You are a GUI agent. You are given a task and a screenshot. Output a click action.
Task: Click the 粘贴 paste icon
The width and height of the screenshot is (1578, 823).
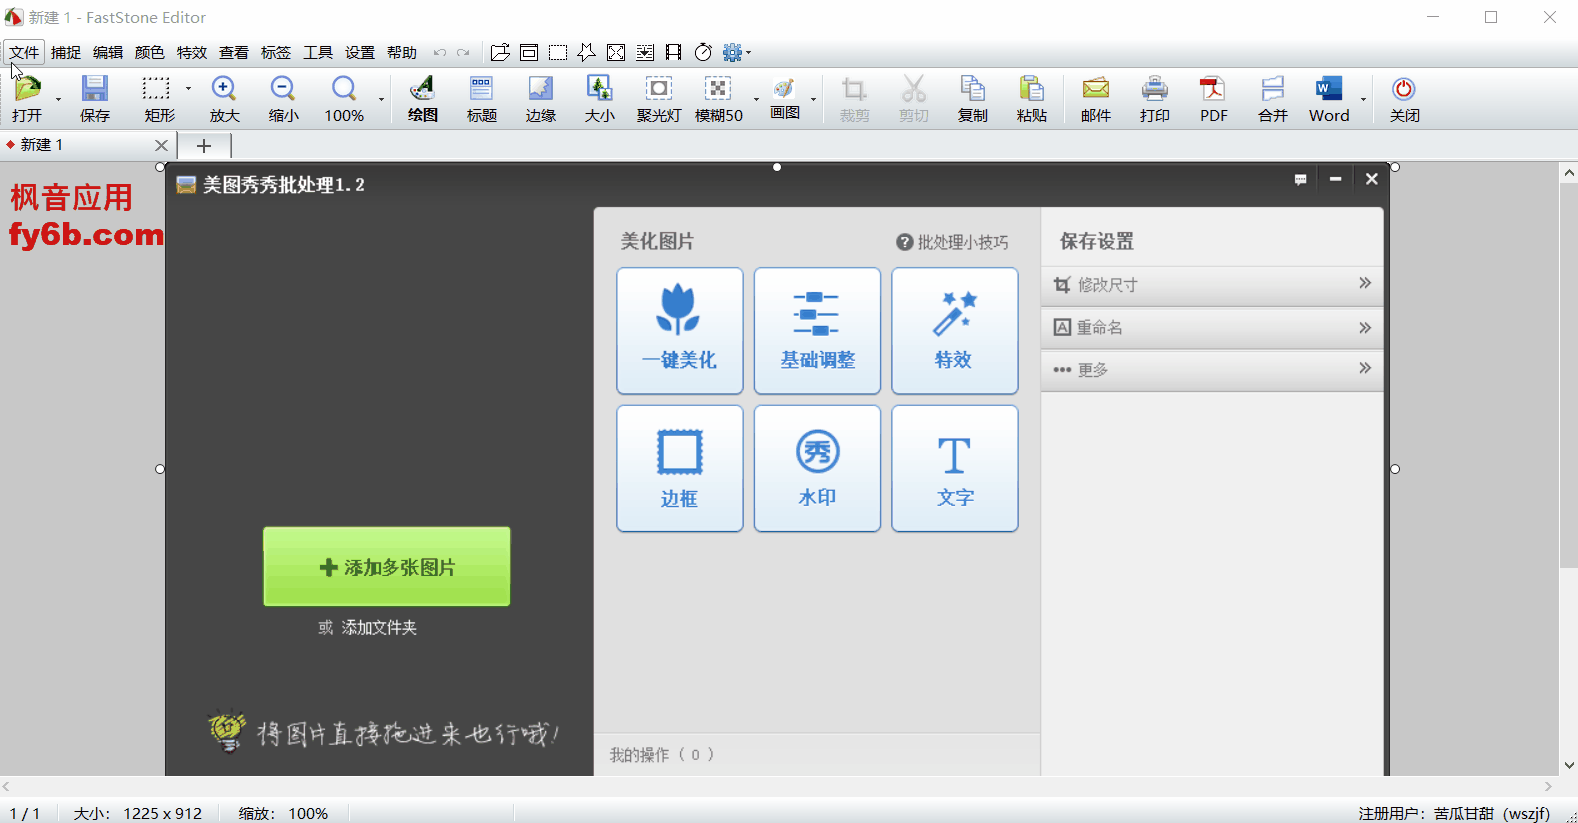tap(1031, 99)
